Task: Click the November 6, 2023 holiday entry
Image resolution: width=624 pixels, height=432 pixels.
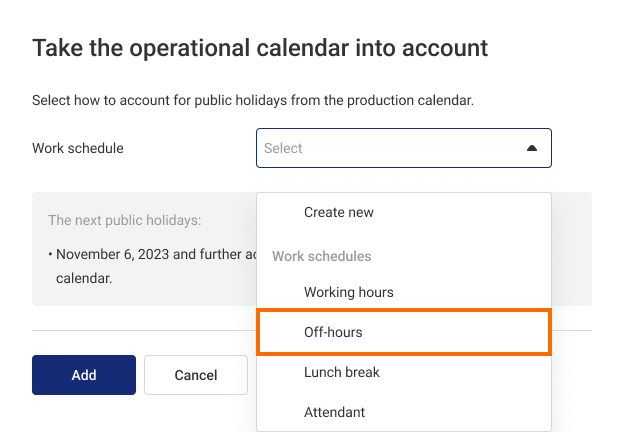Action: pyautogui.click(x=152, y=254)
